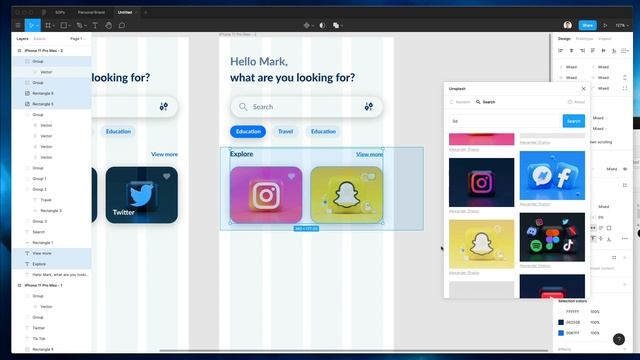Open the Page 1 dropdown
640x360 pixels.
[x=78, y=39]
